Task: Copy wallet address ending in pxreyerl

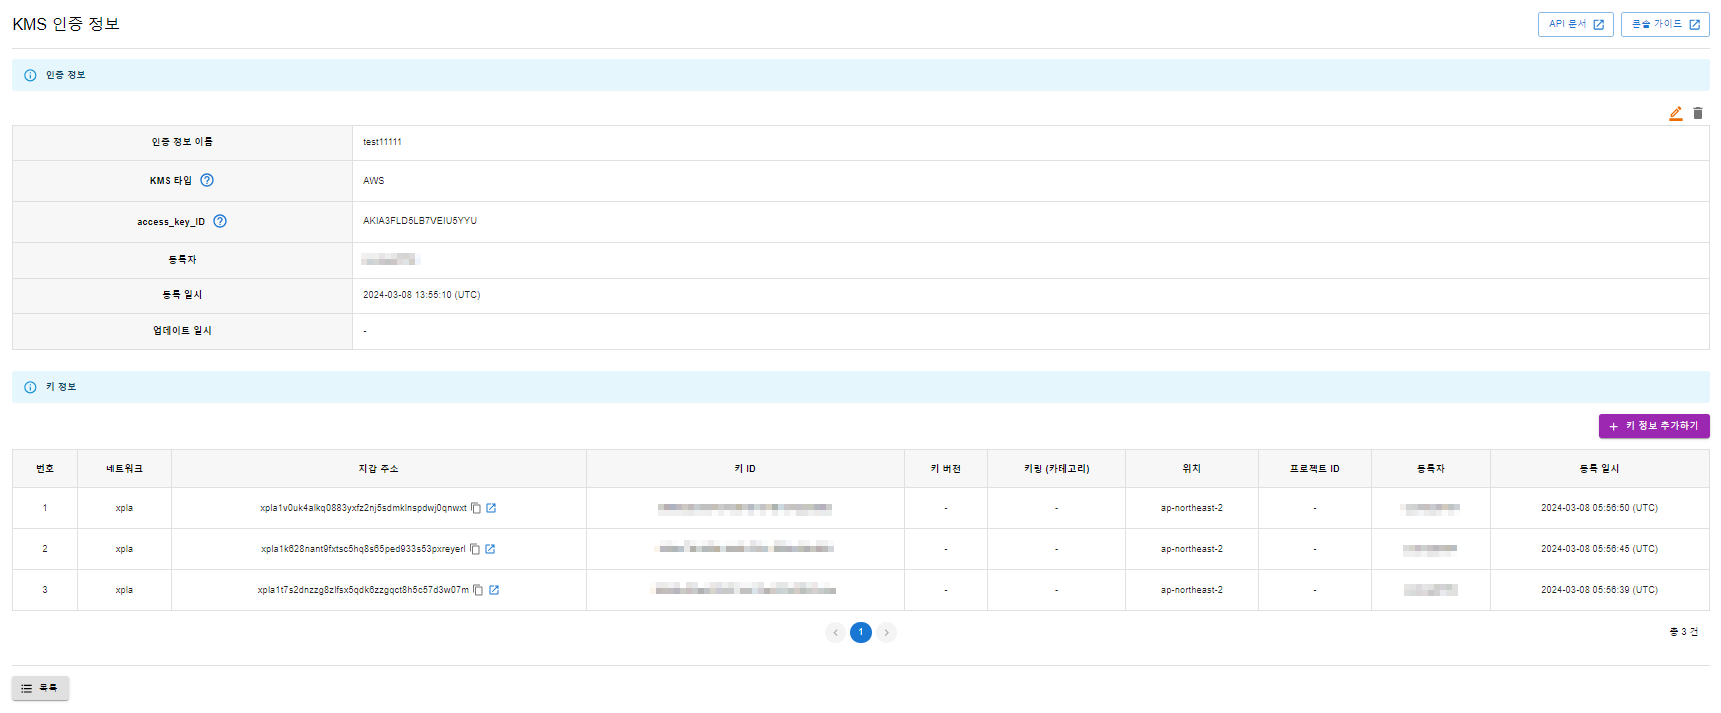Action: pos(475,549)
